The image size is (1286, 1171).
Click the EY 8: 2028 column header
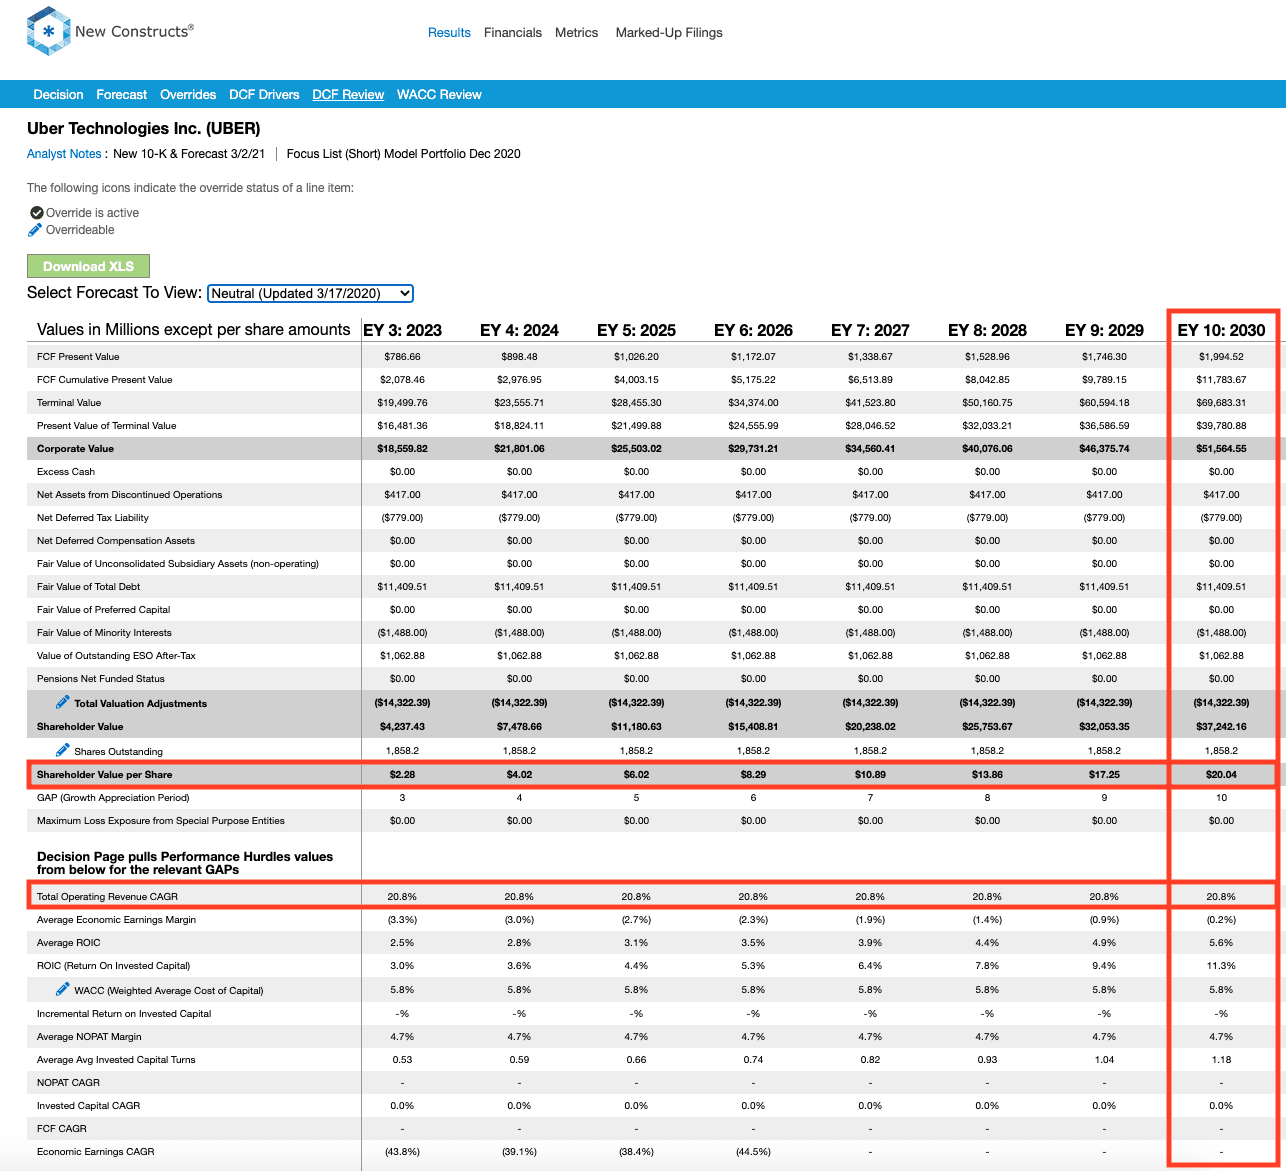point(987,330)
